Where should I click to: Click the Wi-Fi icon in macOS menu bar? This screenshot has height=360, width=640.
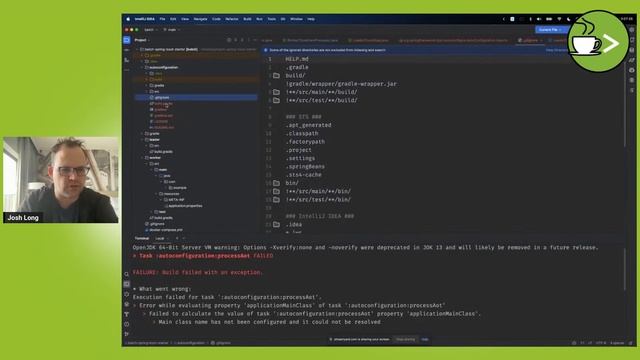[x=559, y=19]
